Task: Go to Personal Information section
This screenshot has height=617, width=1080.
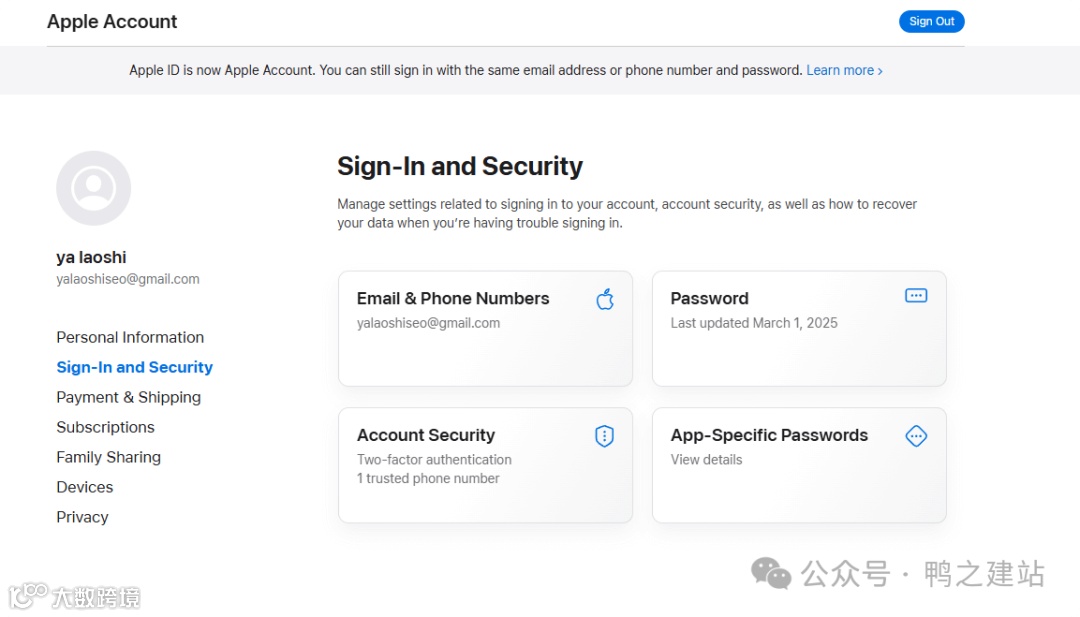Action: click(x=130, y=338)
